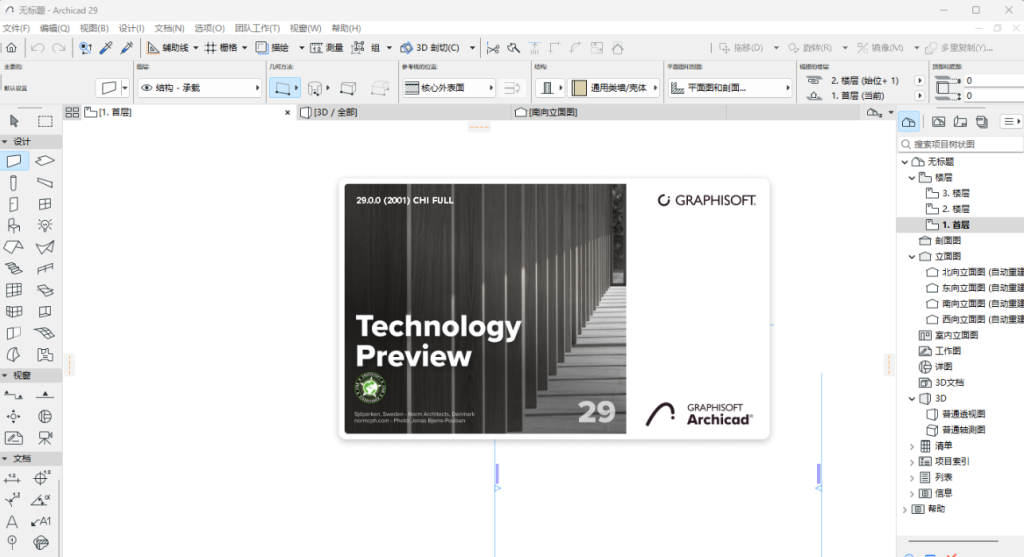The height and width of the screenshot is (557, 1024).
Task: Toggle the 描绘 trace reference button
Action: 272,47
